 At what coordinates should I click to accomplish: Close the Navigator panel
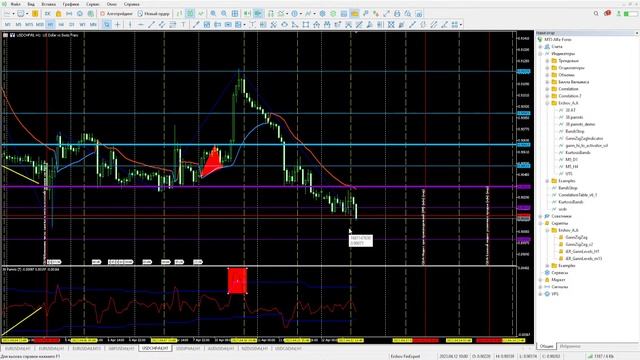[x=637, y=33]
